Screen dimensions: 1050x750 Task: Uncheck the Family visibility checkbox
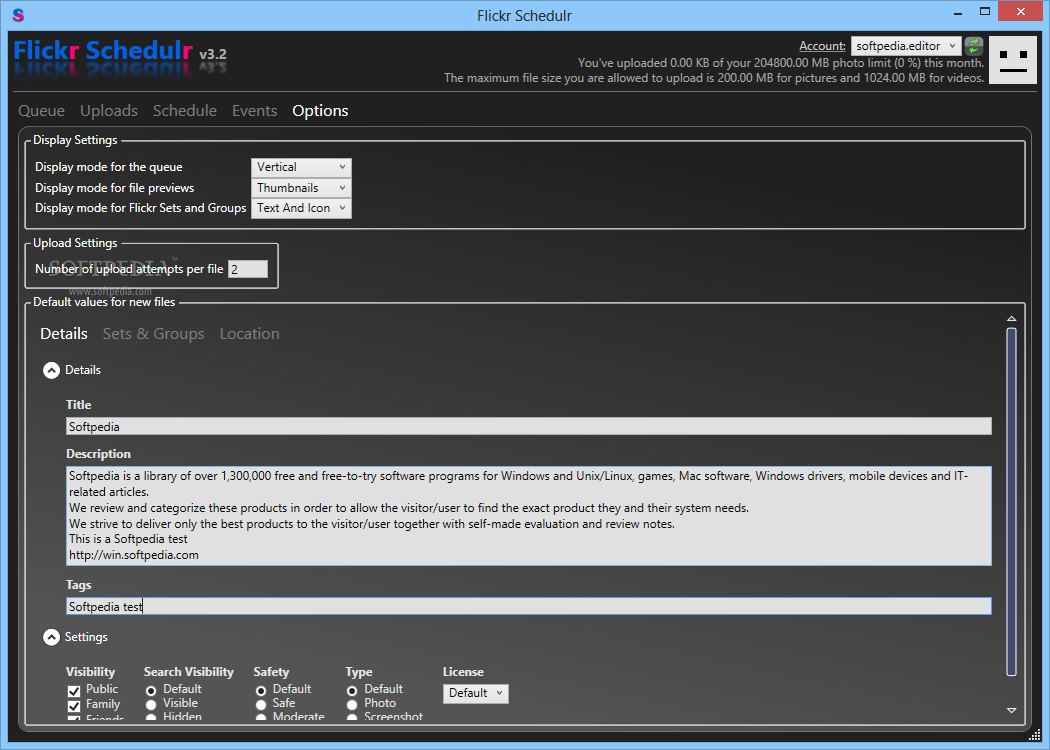point(74,706)
